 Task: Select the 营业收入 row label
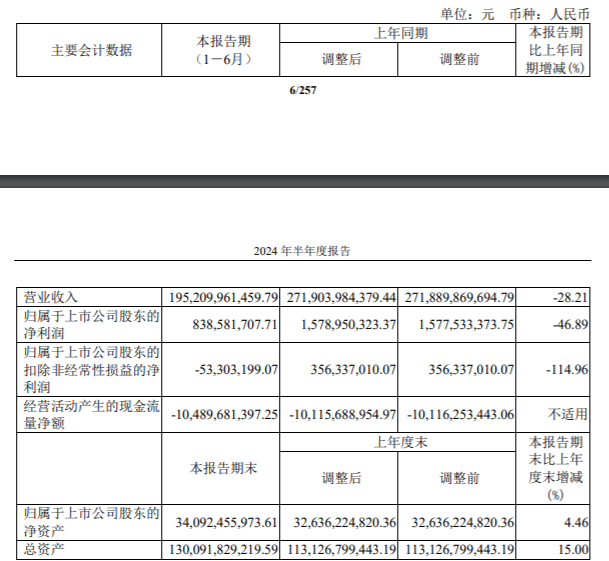pyautogui.click(x=50, y=297)
